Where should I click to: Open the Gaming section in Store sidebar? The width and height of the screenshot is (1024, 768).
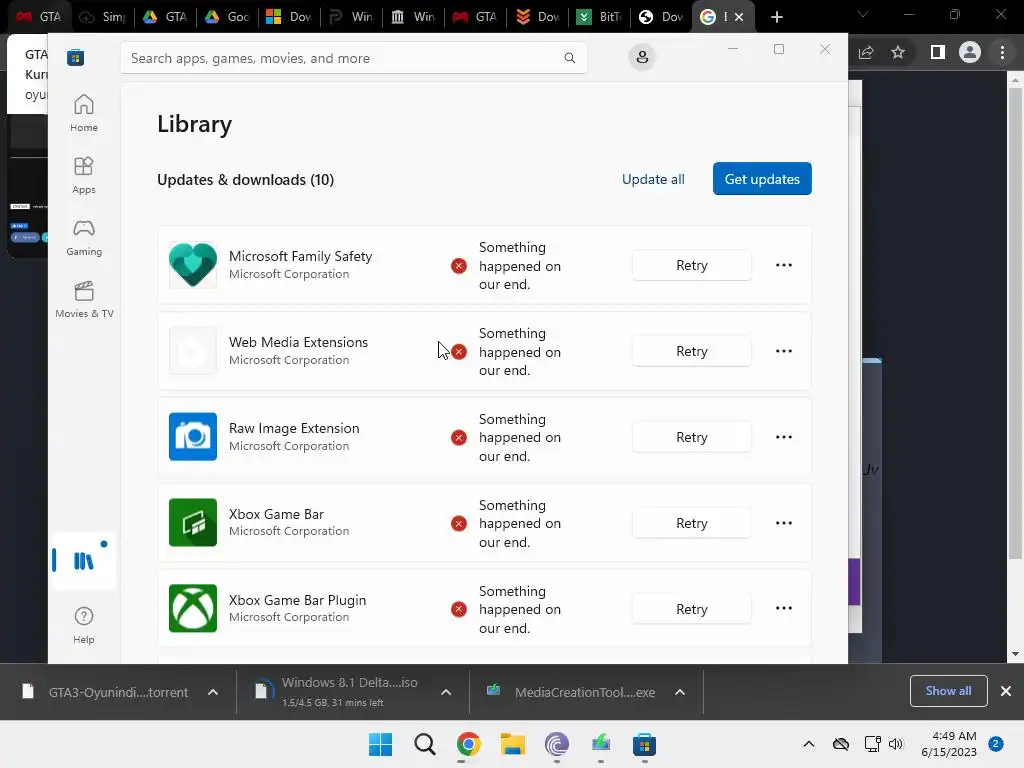point(84,237)
